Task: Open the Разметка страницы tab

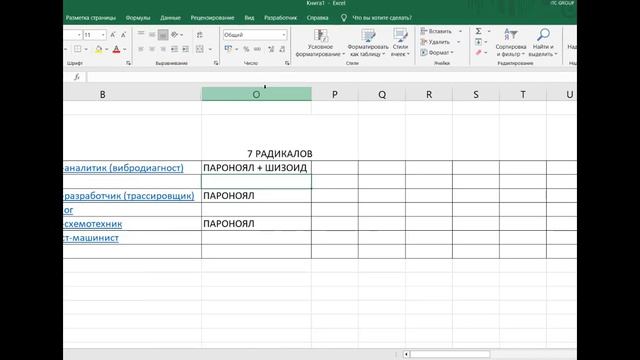Action: pos(91,18)
